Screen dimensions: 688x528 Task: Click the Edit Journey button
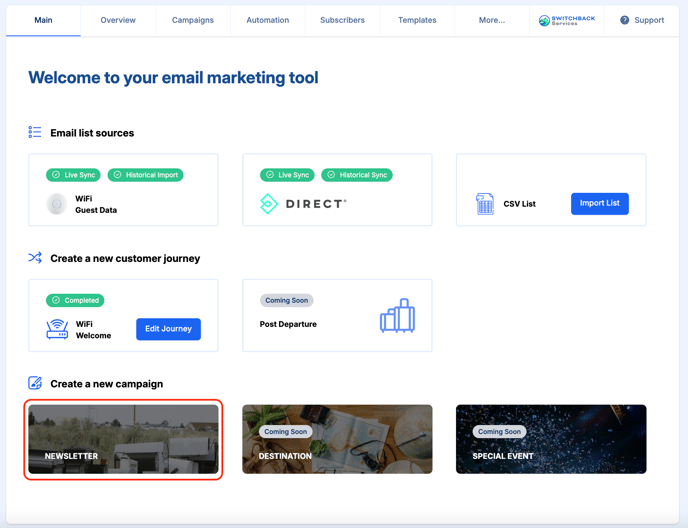168,329
